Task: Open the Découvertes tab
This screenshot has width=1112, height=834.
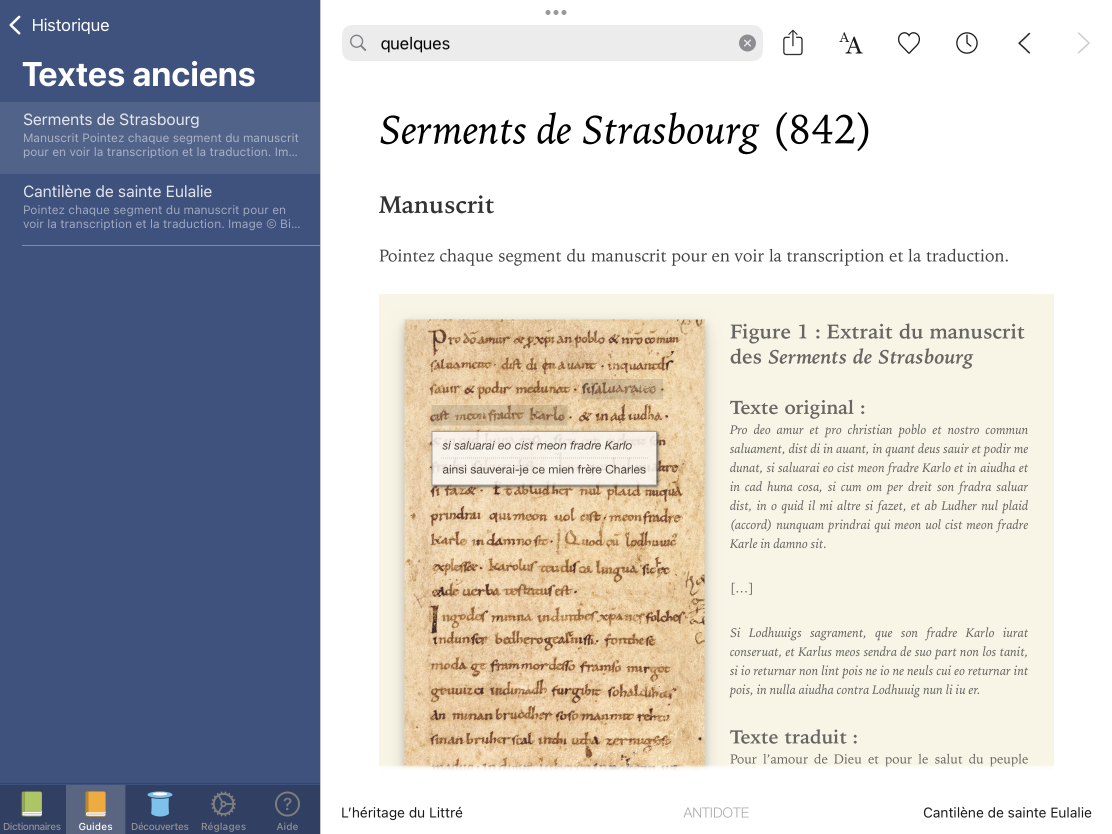Action: [x=160, y=810]
